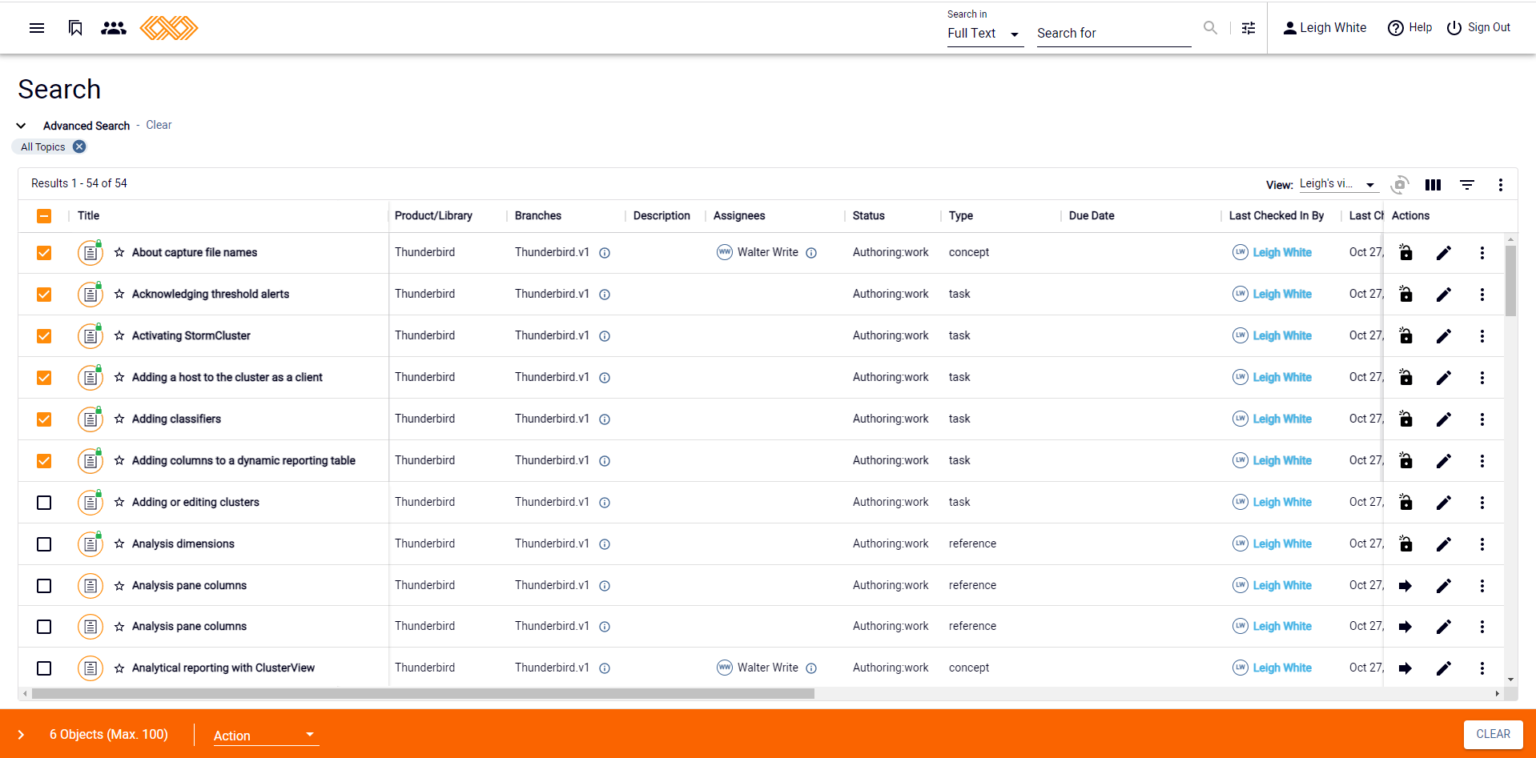This screenshot has height=758, width=1536.
Task: Click info icon next to Walter Write in first row
Action: click(811, 253)
